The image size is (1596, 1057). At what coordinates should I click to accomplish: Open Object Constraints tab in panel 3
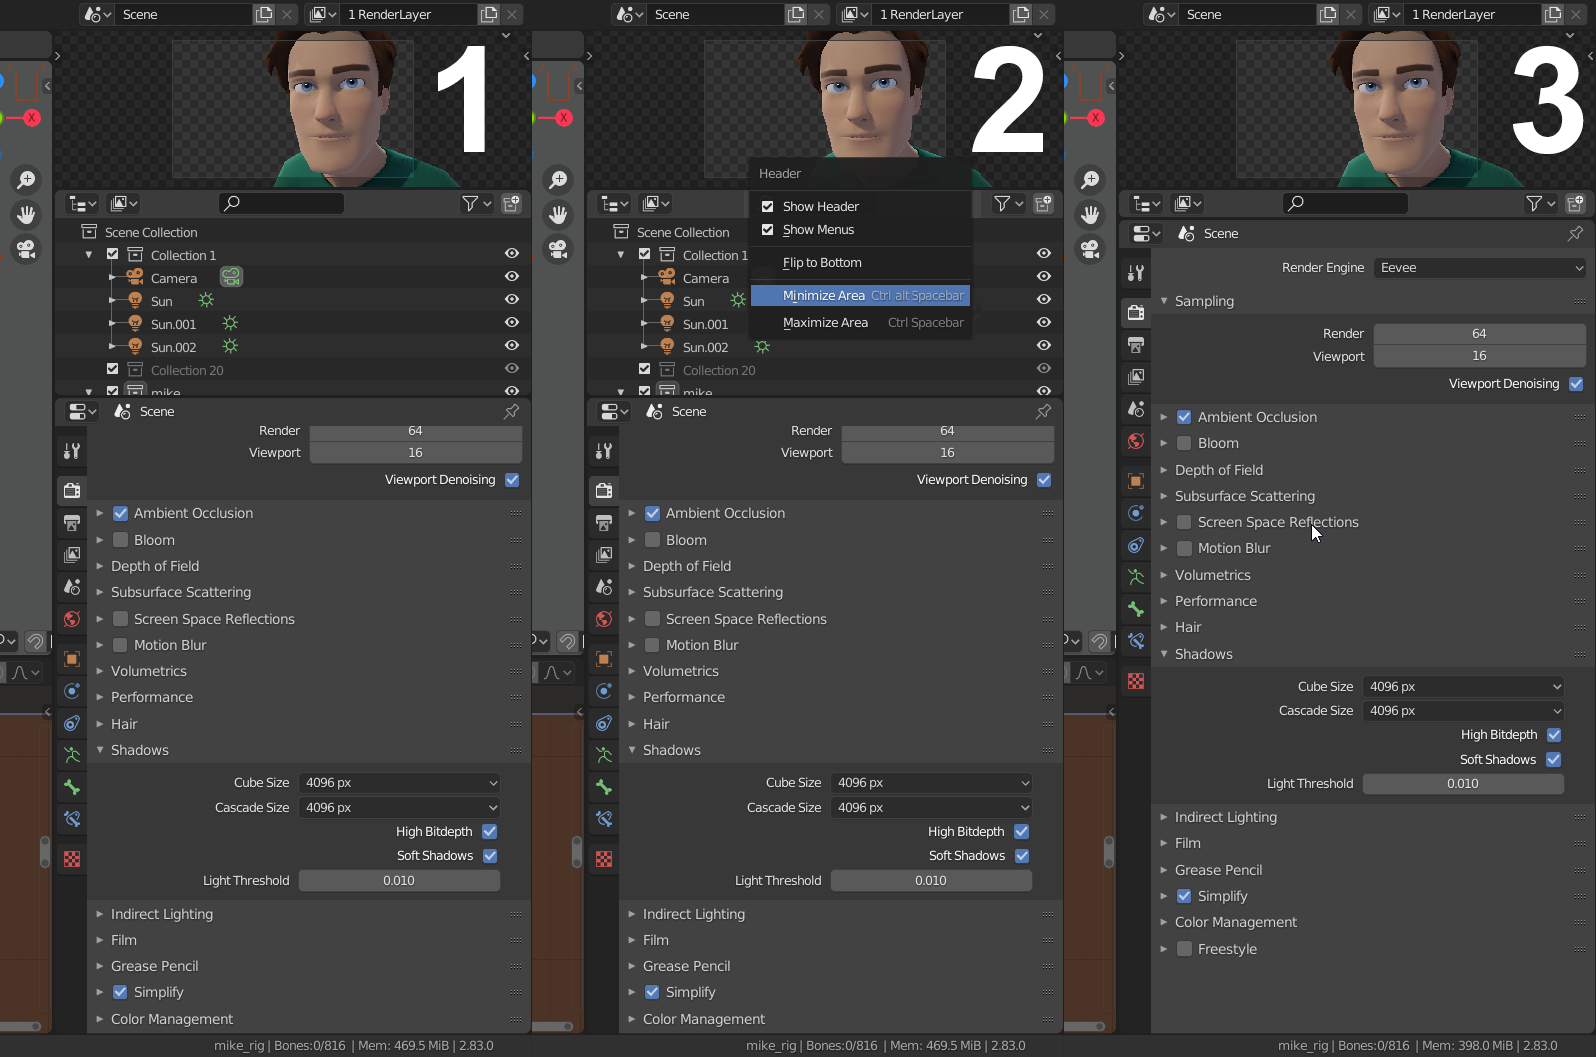[1136, 545]
